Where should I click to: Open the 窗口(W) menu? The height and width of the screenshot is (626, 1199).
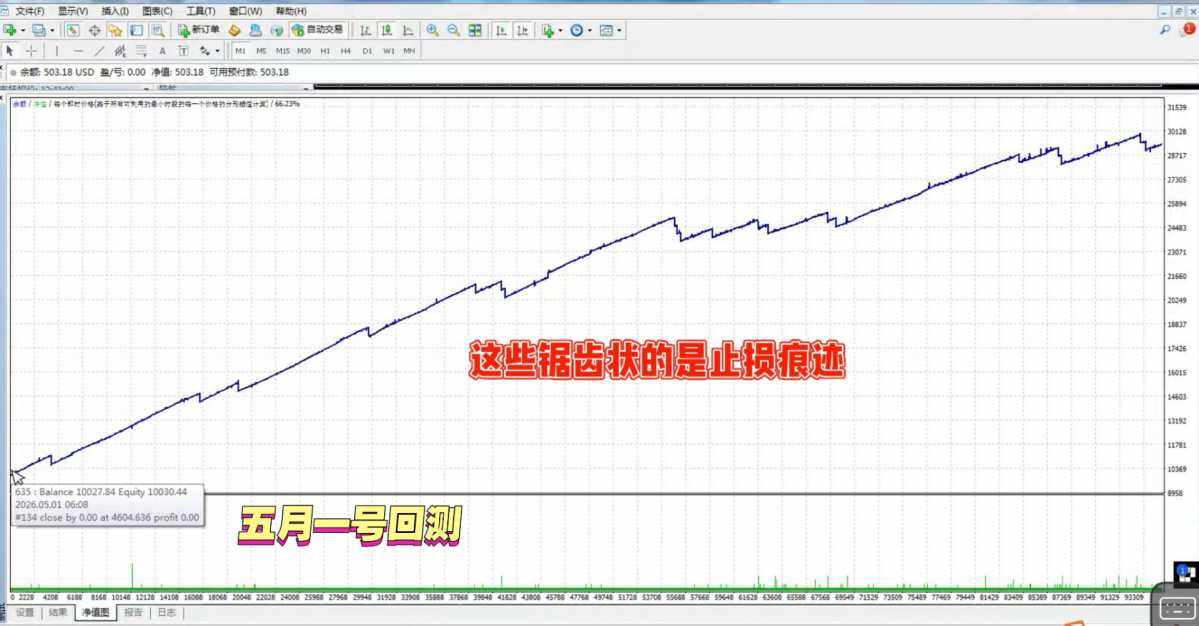245,11
